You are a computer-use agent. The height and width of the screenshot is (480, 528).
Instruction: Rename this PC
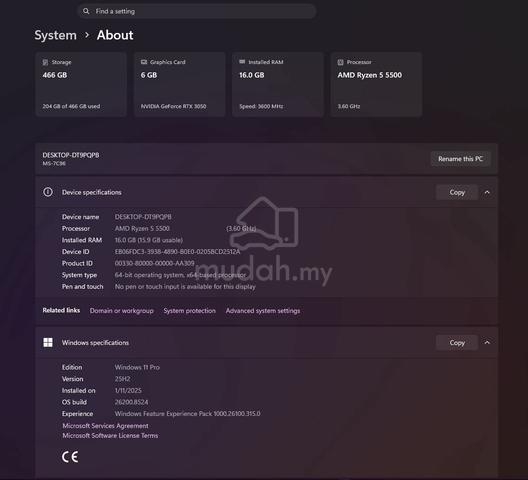460,159
